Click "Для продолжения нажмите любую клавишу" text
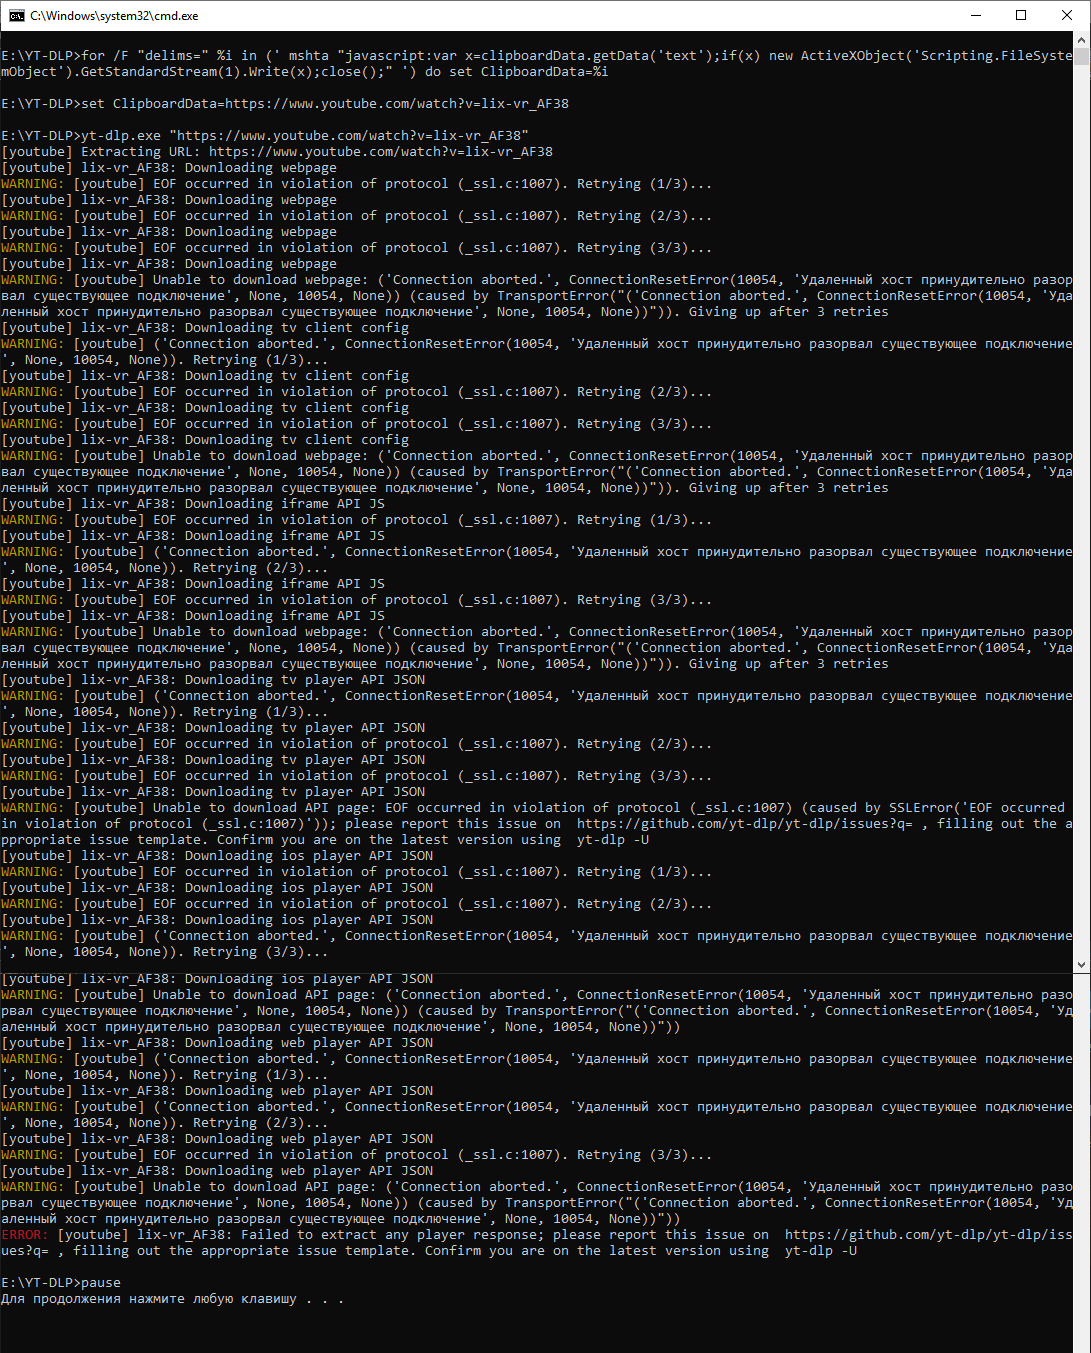The width and height of the screenshot is (1091, 1353). (x=149, y=1299)
